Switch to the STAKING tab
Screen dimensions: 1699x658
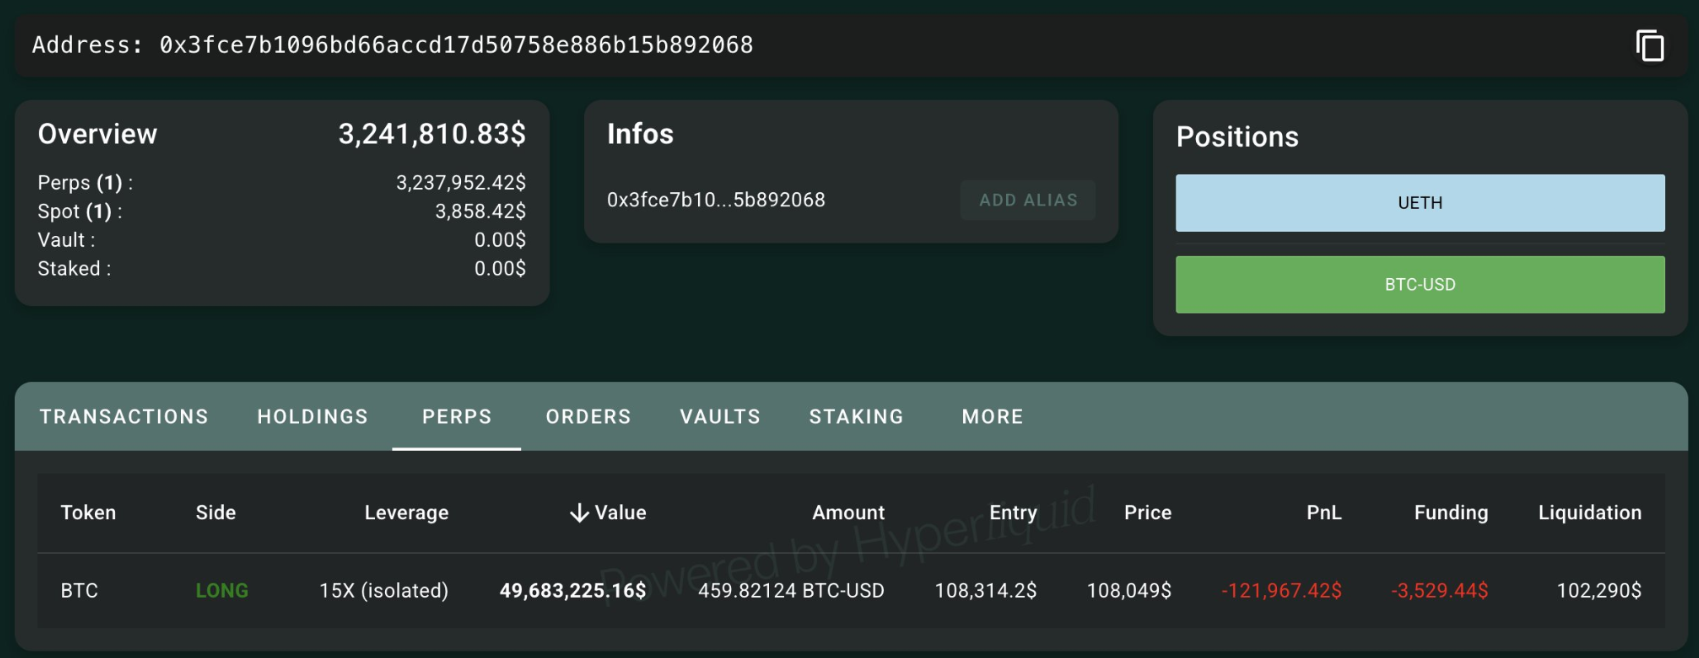(855, 416)
